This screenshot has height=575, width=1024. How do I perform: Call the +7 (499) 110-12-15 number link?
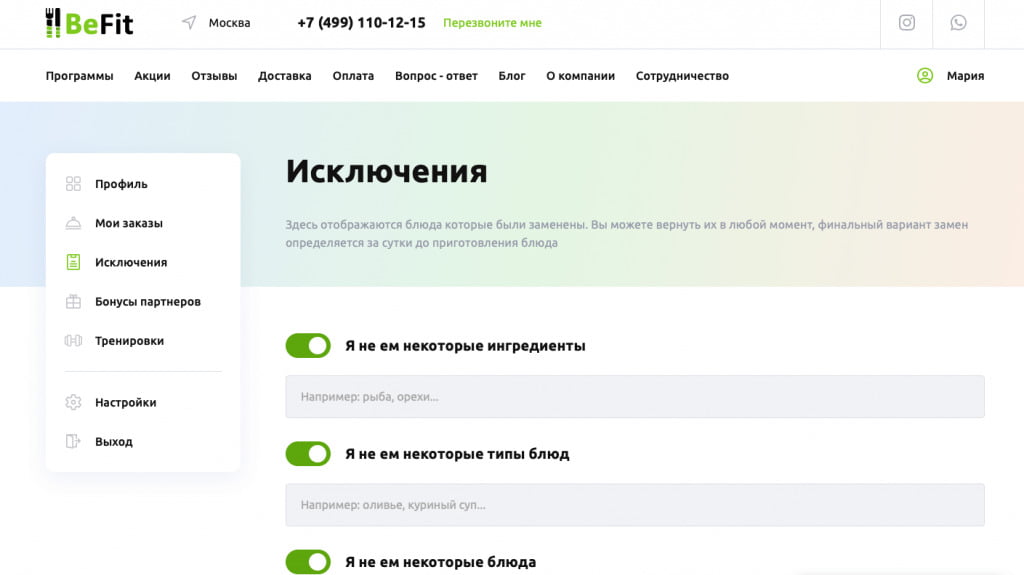(361, 23)
